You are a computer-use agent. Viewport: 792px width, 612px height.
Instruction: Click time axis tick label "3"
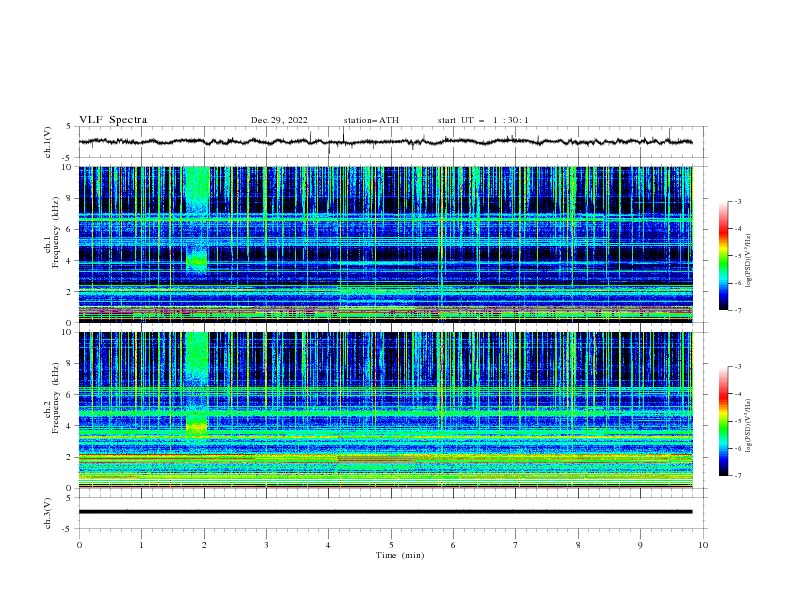266,545
